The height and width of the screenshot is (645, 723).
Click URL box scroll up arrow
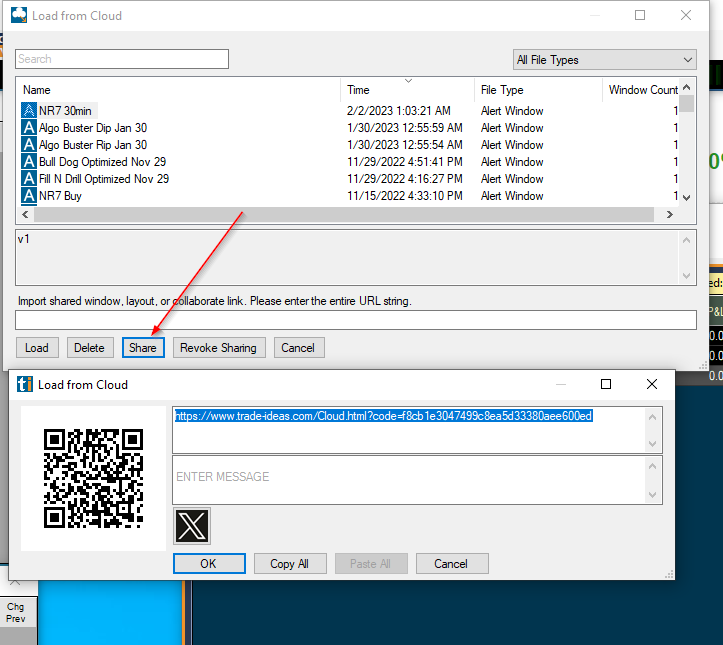(652, 417)
